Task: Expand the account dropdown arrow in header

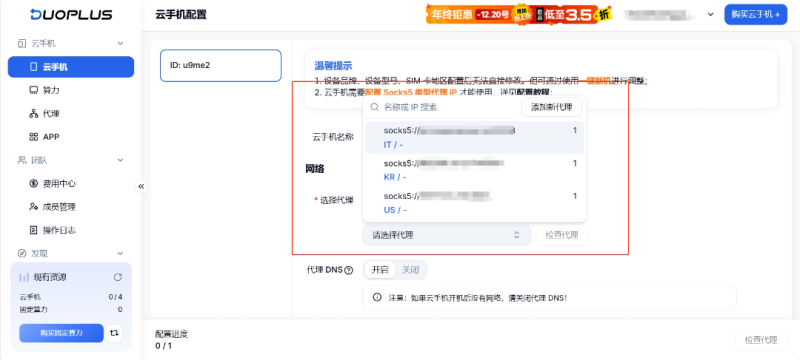Action: (710, 15)
